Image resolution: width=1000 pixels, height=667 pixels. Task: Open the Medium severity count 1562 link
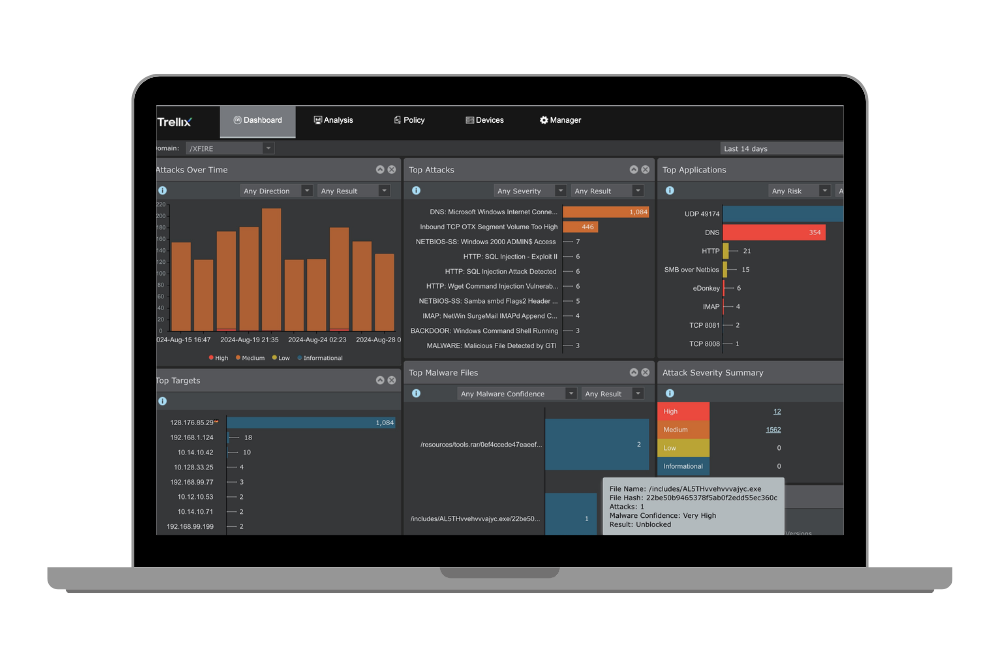(773, 430)
